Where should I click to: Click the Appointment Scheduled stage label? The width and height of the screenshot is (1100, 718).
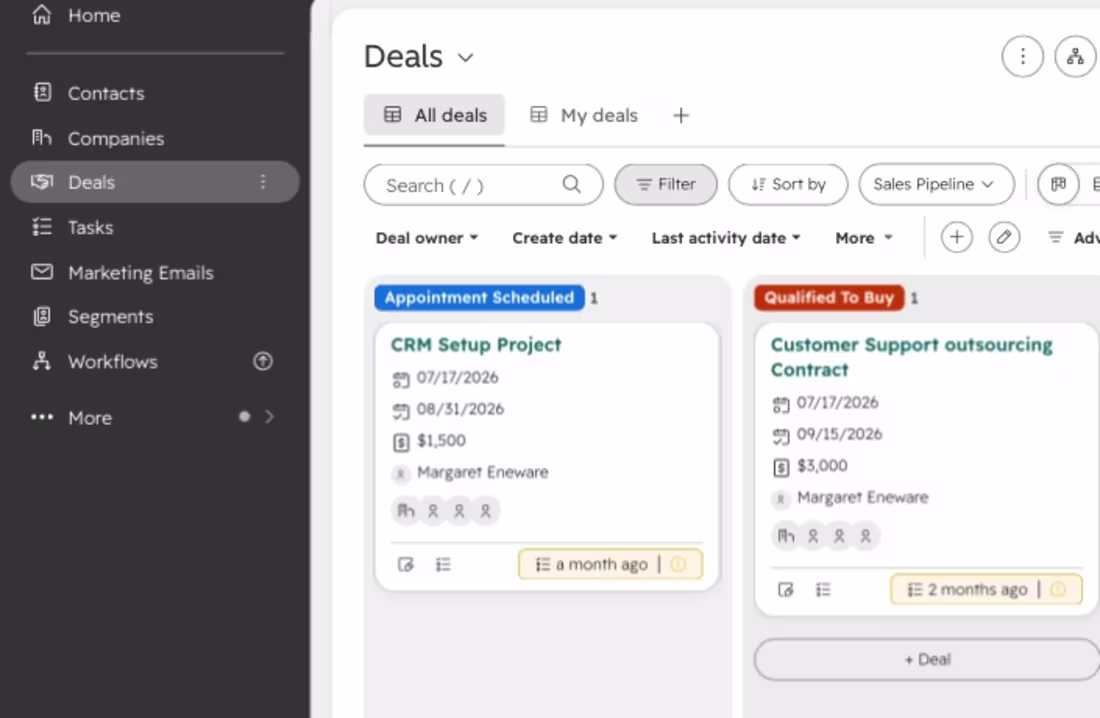pos(479,298)
